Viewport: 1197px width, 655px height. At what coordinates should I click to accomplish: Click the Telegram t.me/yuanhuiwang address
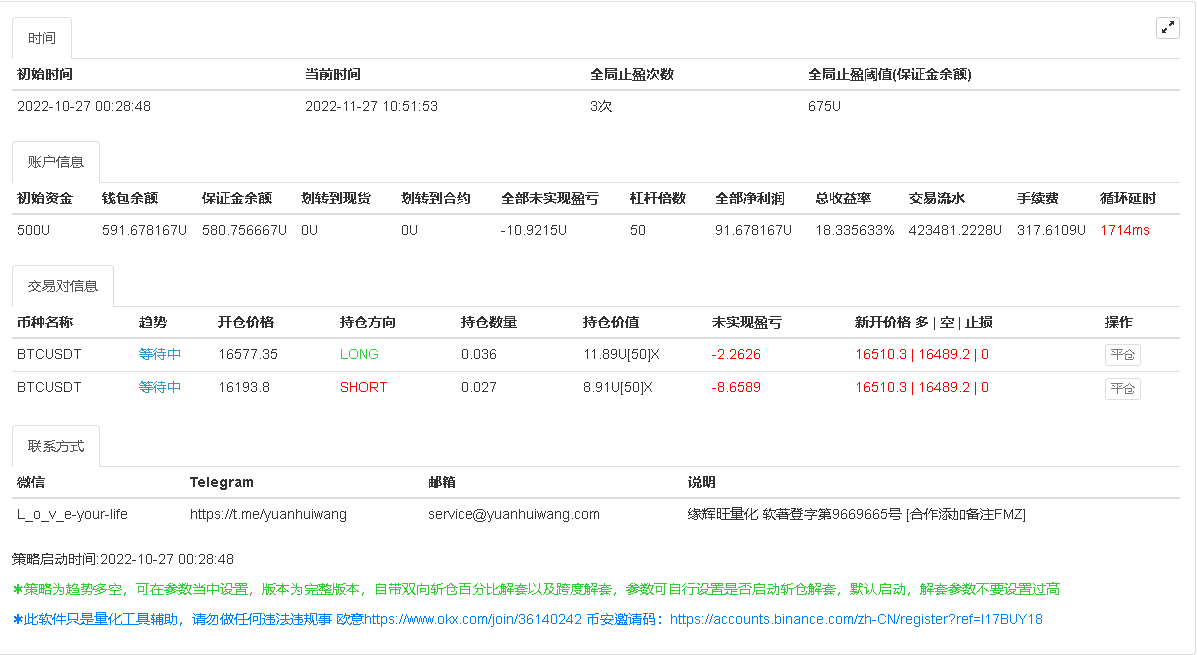click(268, 514)
